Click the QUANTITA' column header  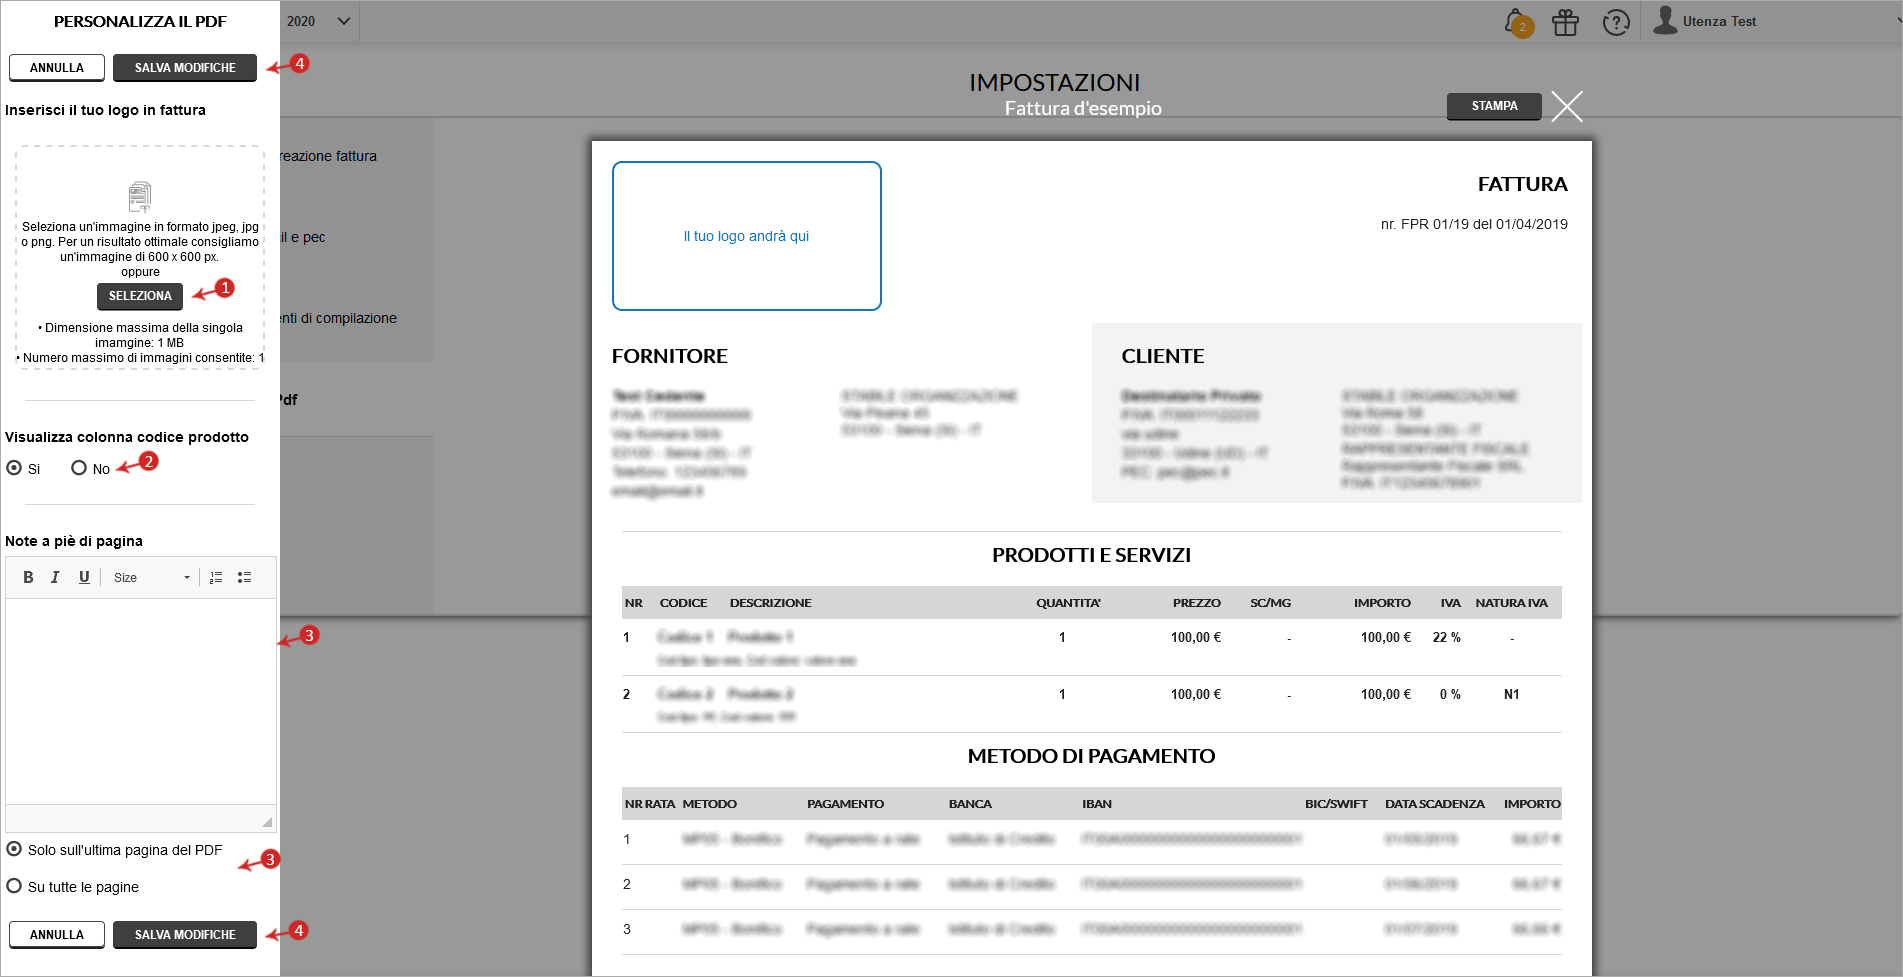pos(1068,603)
